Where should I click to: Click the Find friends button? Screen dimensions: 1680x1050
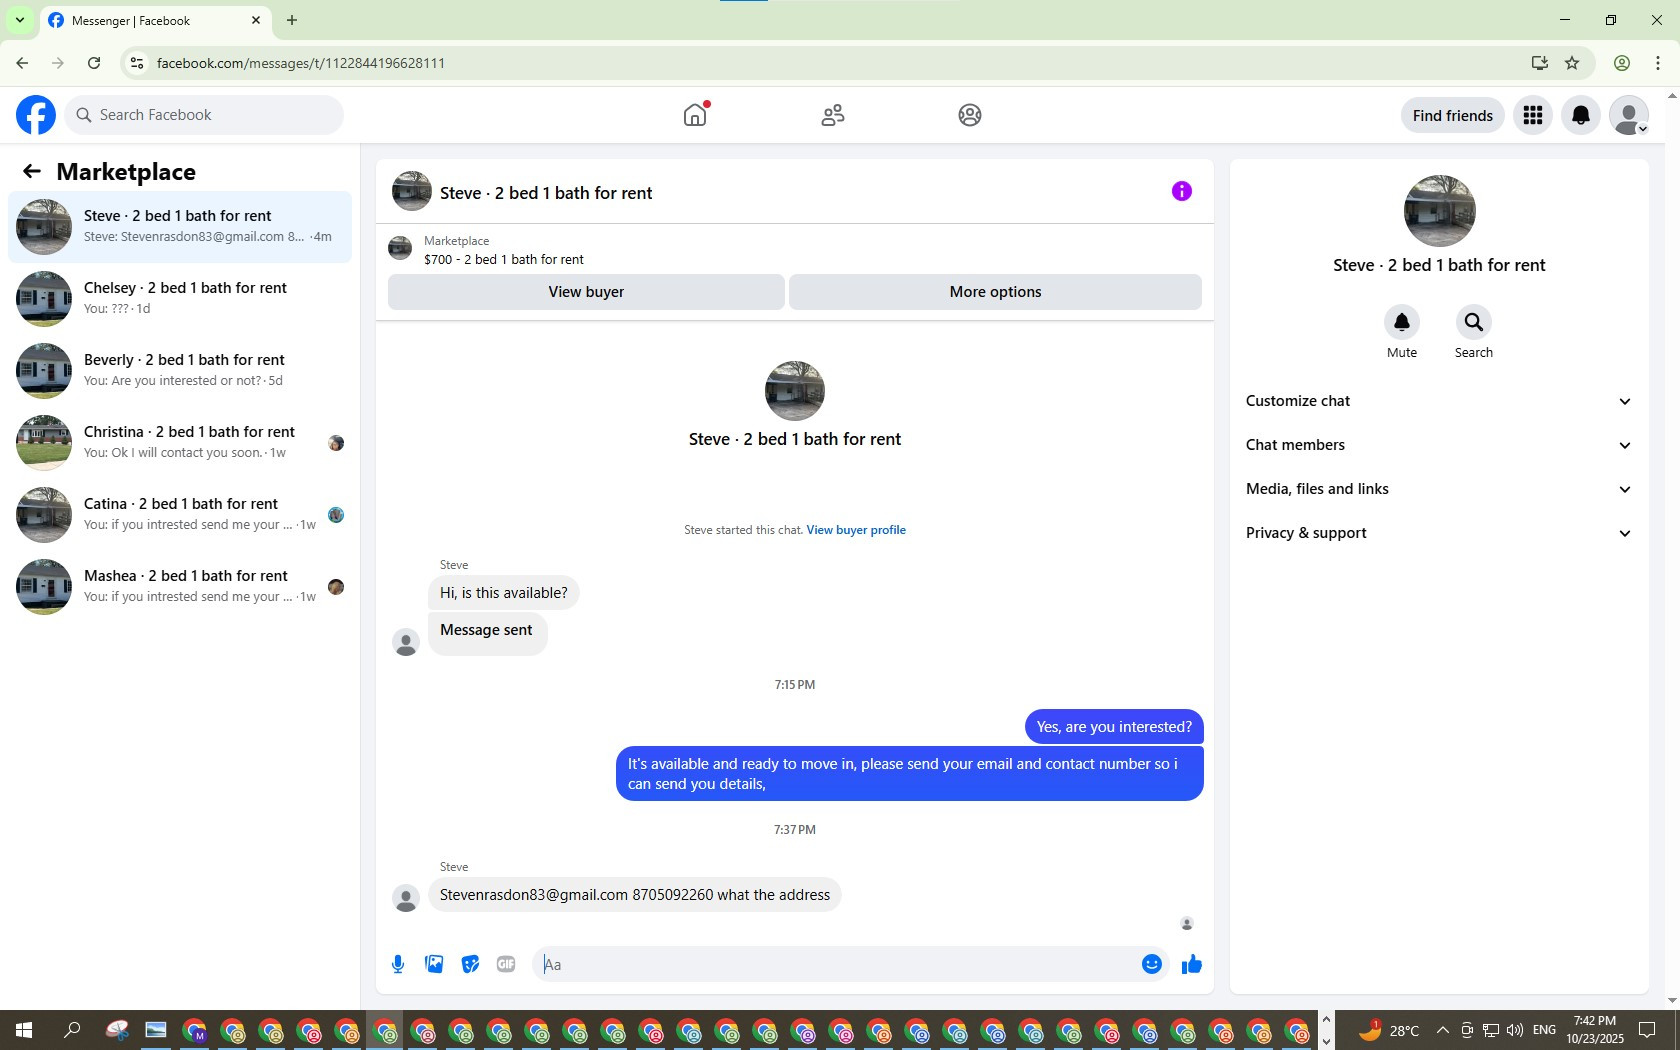(x=1452, y=115)
